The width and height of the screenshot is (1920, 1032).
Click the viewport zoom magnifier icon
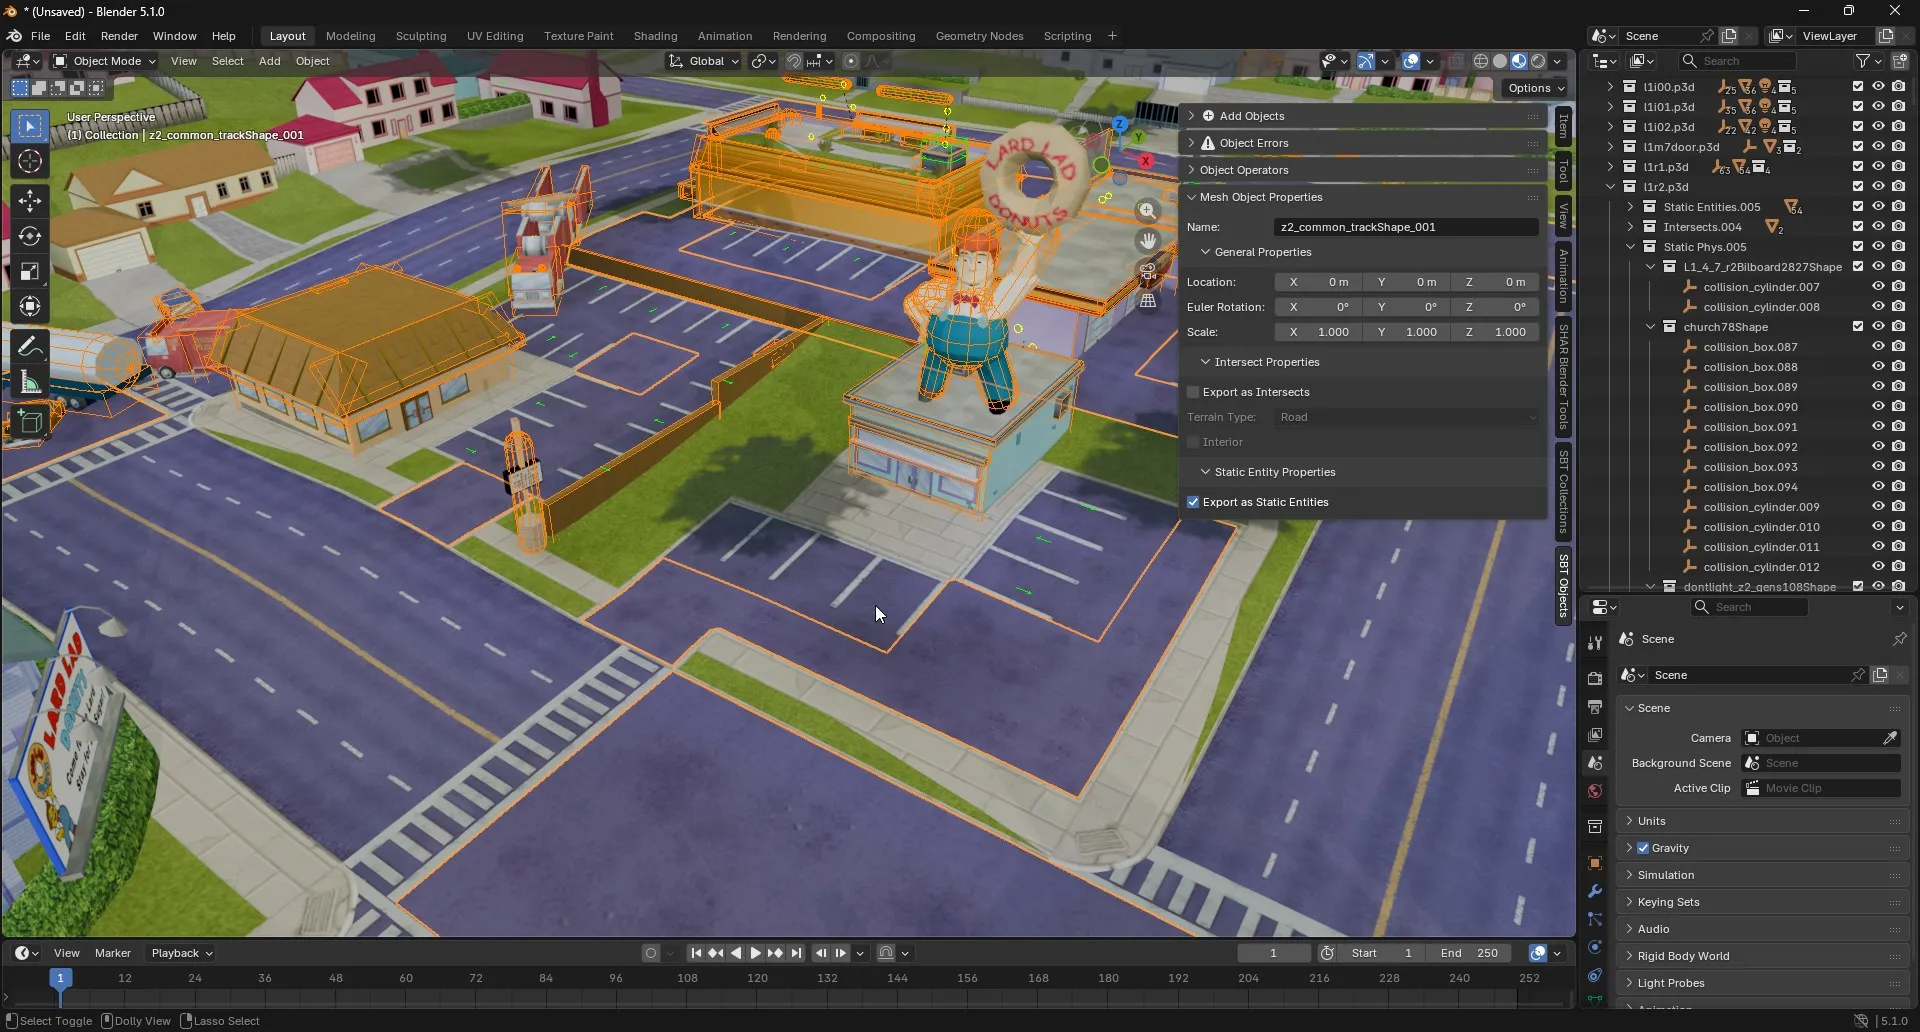pos(1148,211)
